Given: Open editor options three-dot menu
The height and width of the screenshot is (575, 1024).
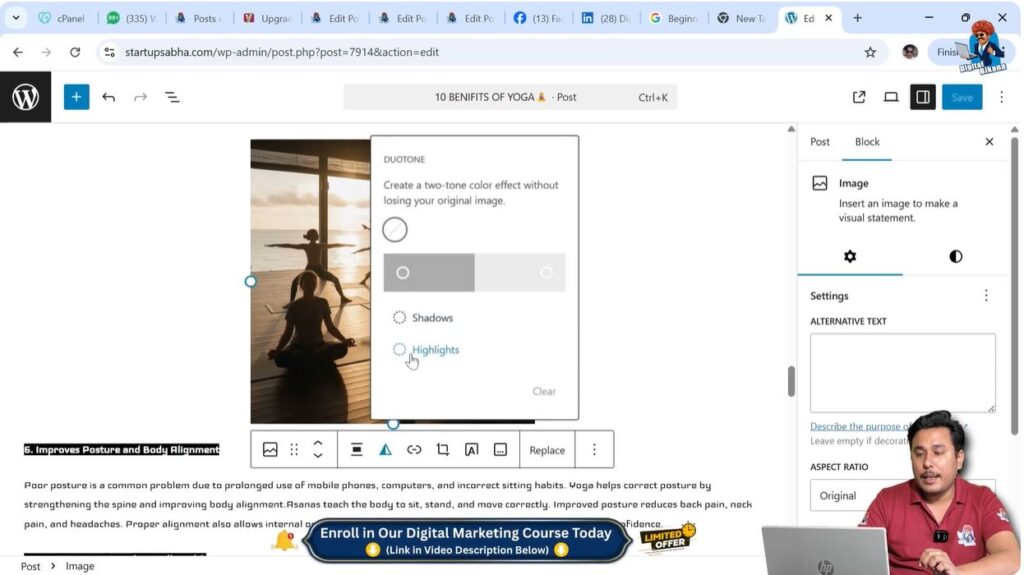Looking at the screenshot, I should click(x=1002, y=97).
